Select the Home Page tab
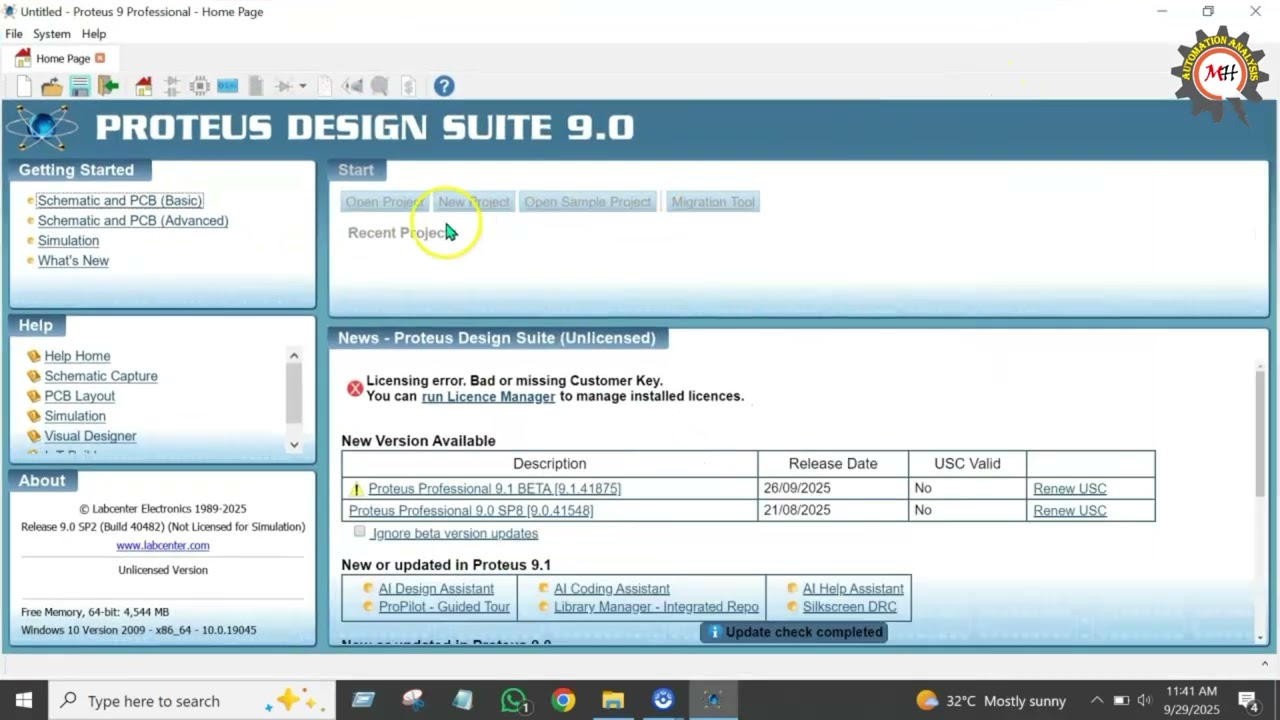This screenshot has height=720, width=1280. [62, 58]
